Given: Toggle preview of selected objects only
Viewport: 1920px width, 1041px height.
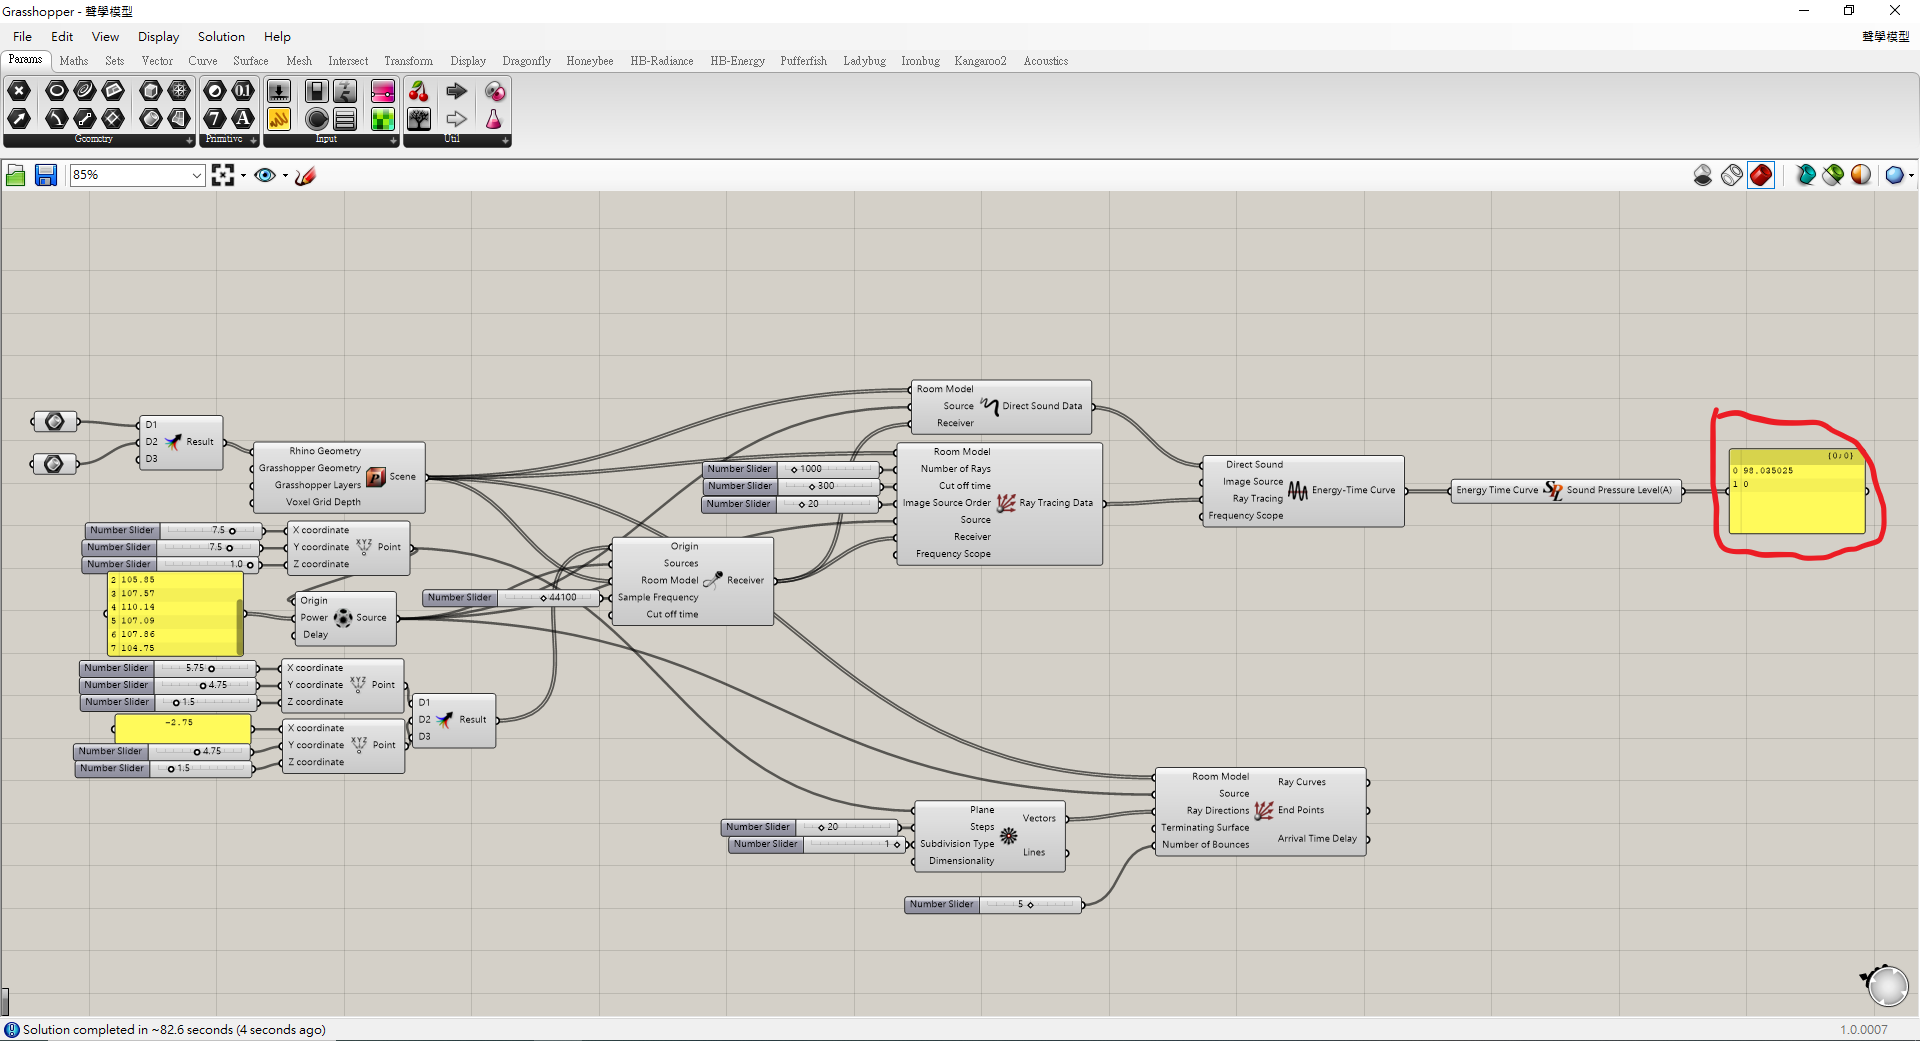Looking at the screenshot, I should 1805,176.
